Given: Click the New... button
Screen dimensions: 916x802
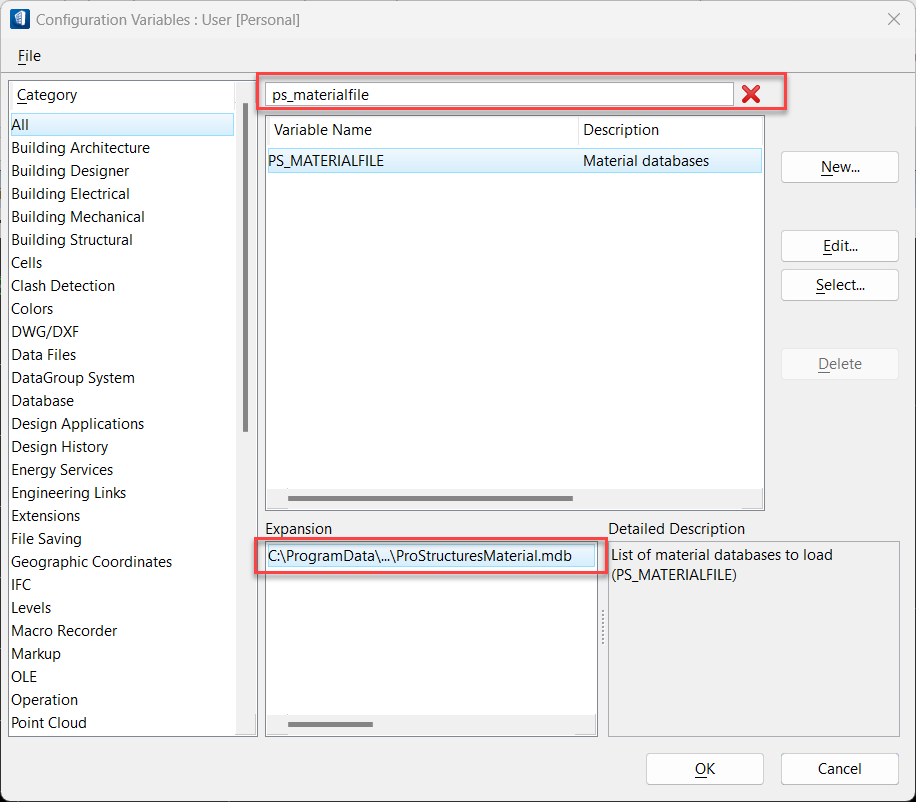Looking at the screenshot, I should [839, 167].
